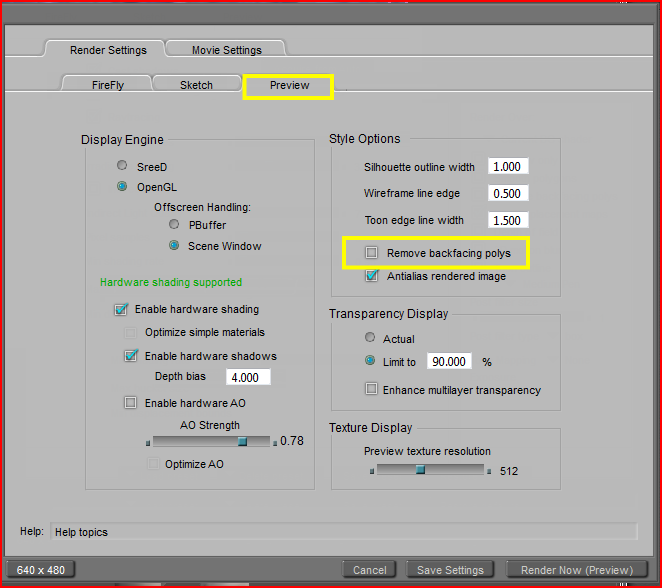Switch to the Sketch tab

[x=197, y=84]
